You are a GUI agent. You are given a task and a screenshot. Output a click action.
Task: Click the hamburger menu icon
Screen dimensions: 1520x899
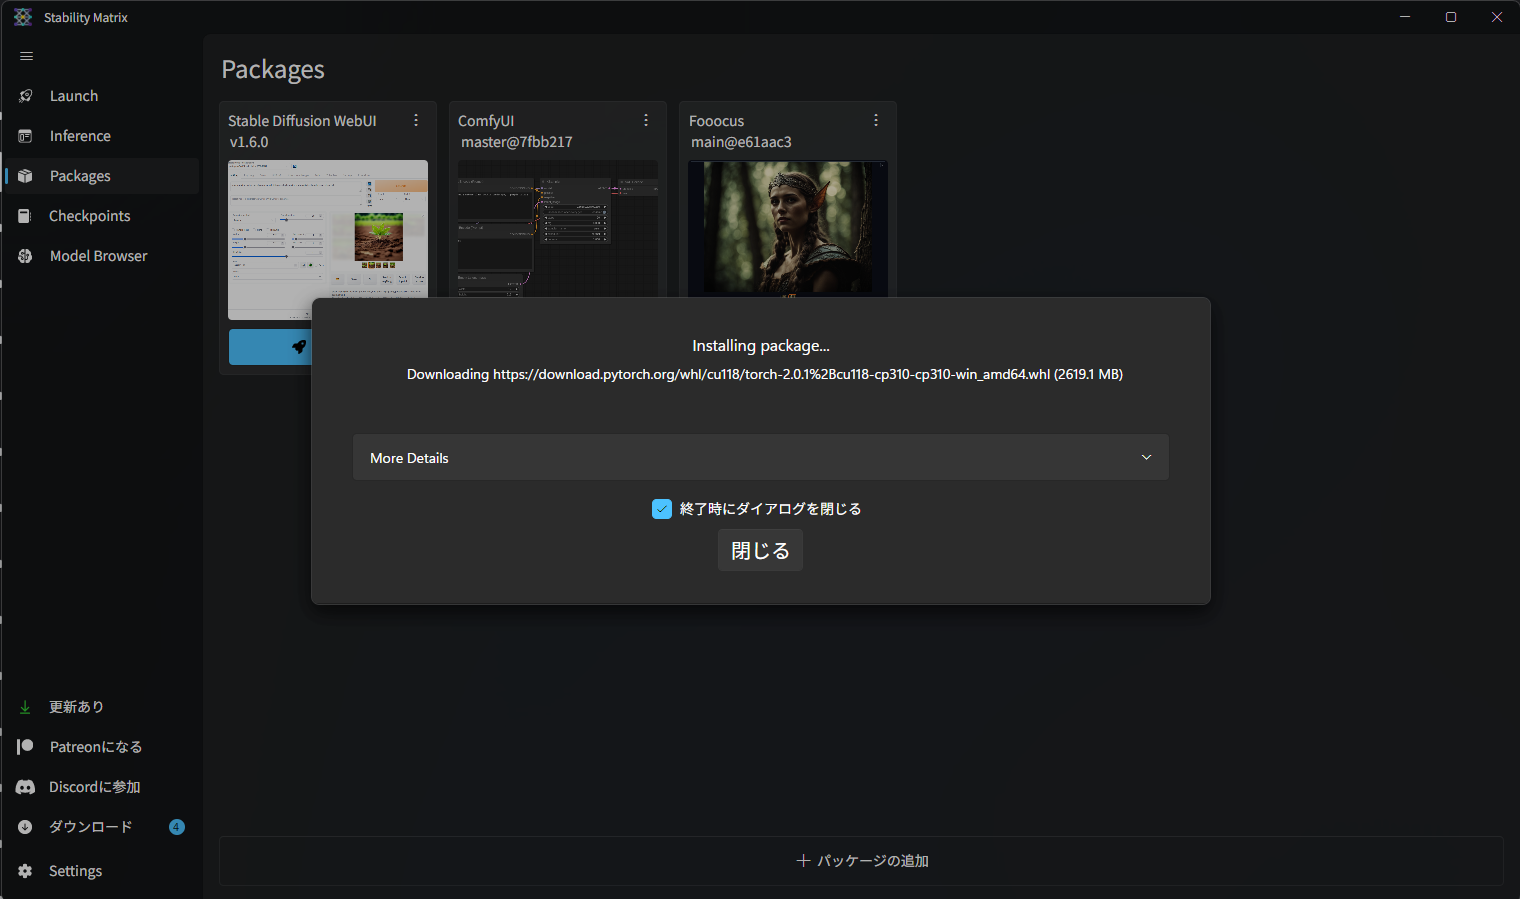coord(26,56)
